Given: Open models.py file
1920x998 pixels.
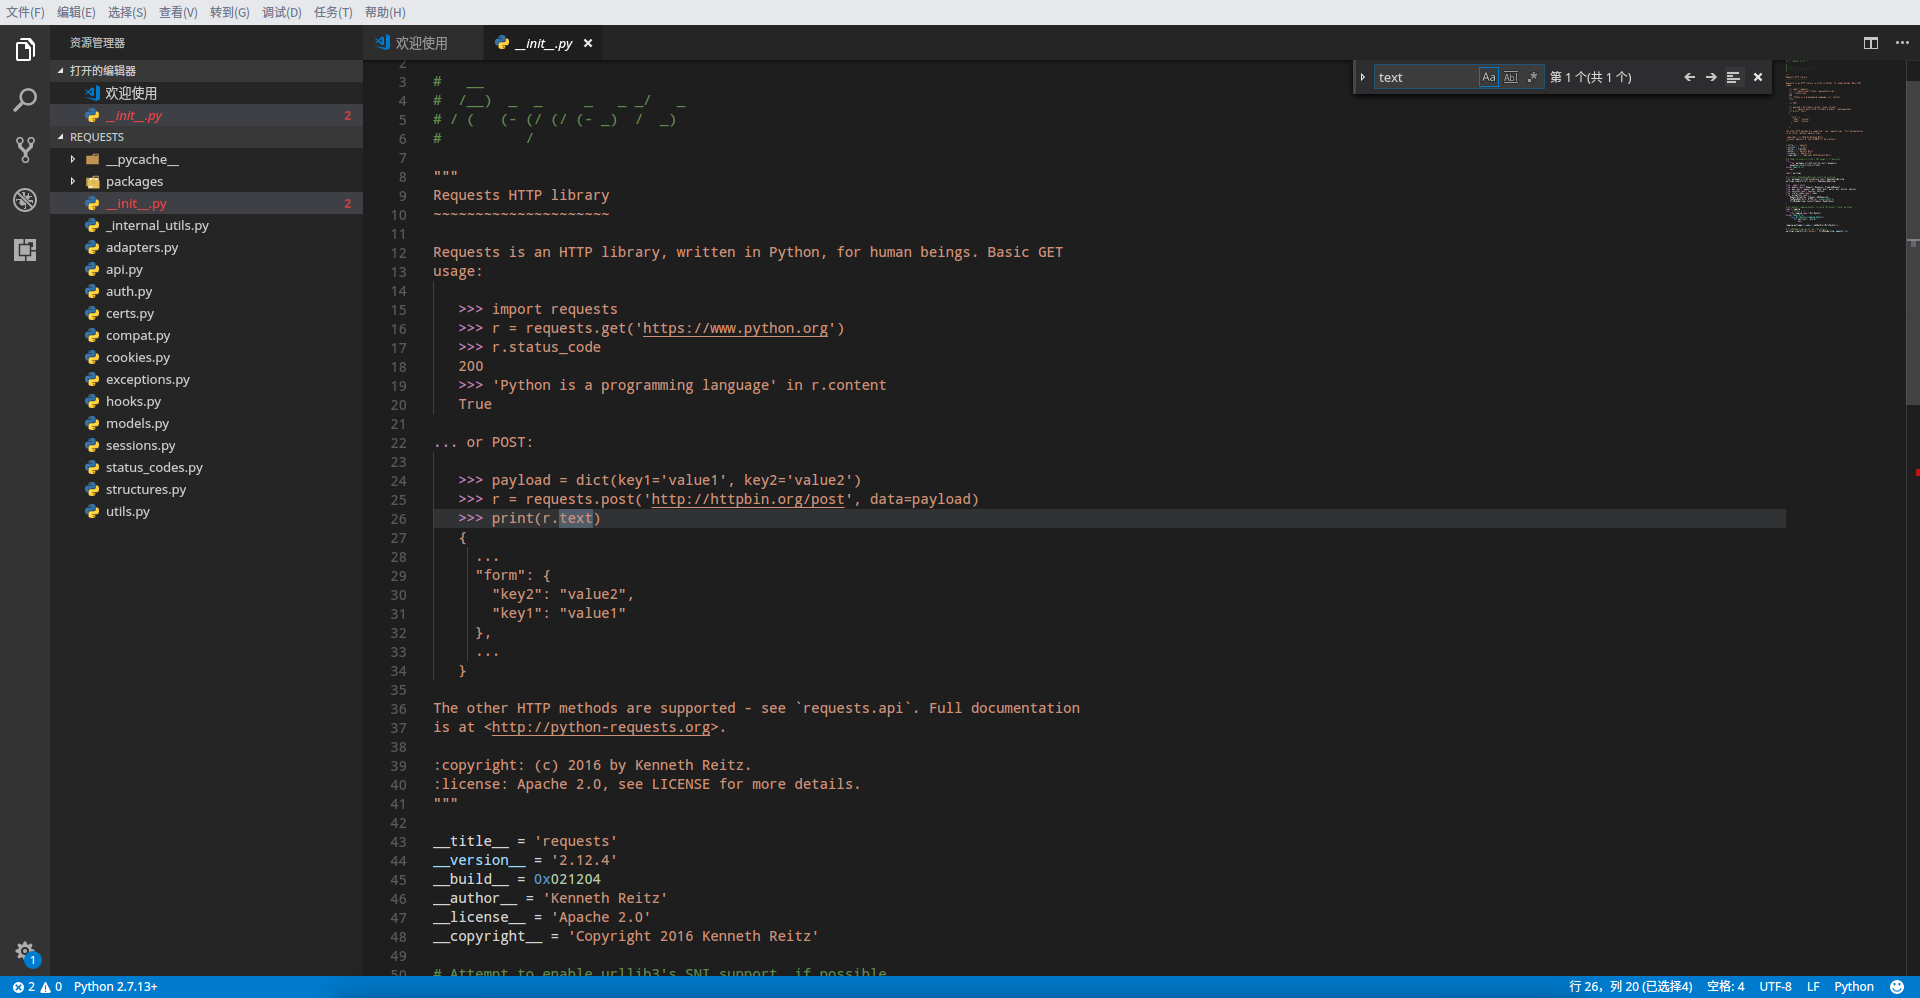Looking at the screenshot, I should pyautogui.click(x=206, y=423).
